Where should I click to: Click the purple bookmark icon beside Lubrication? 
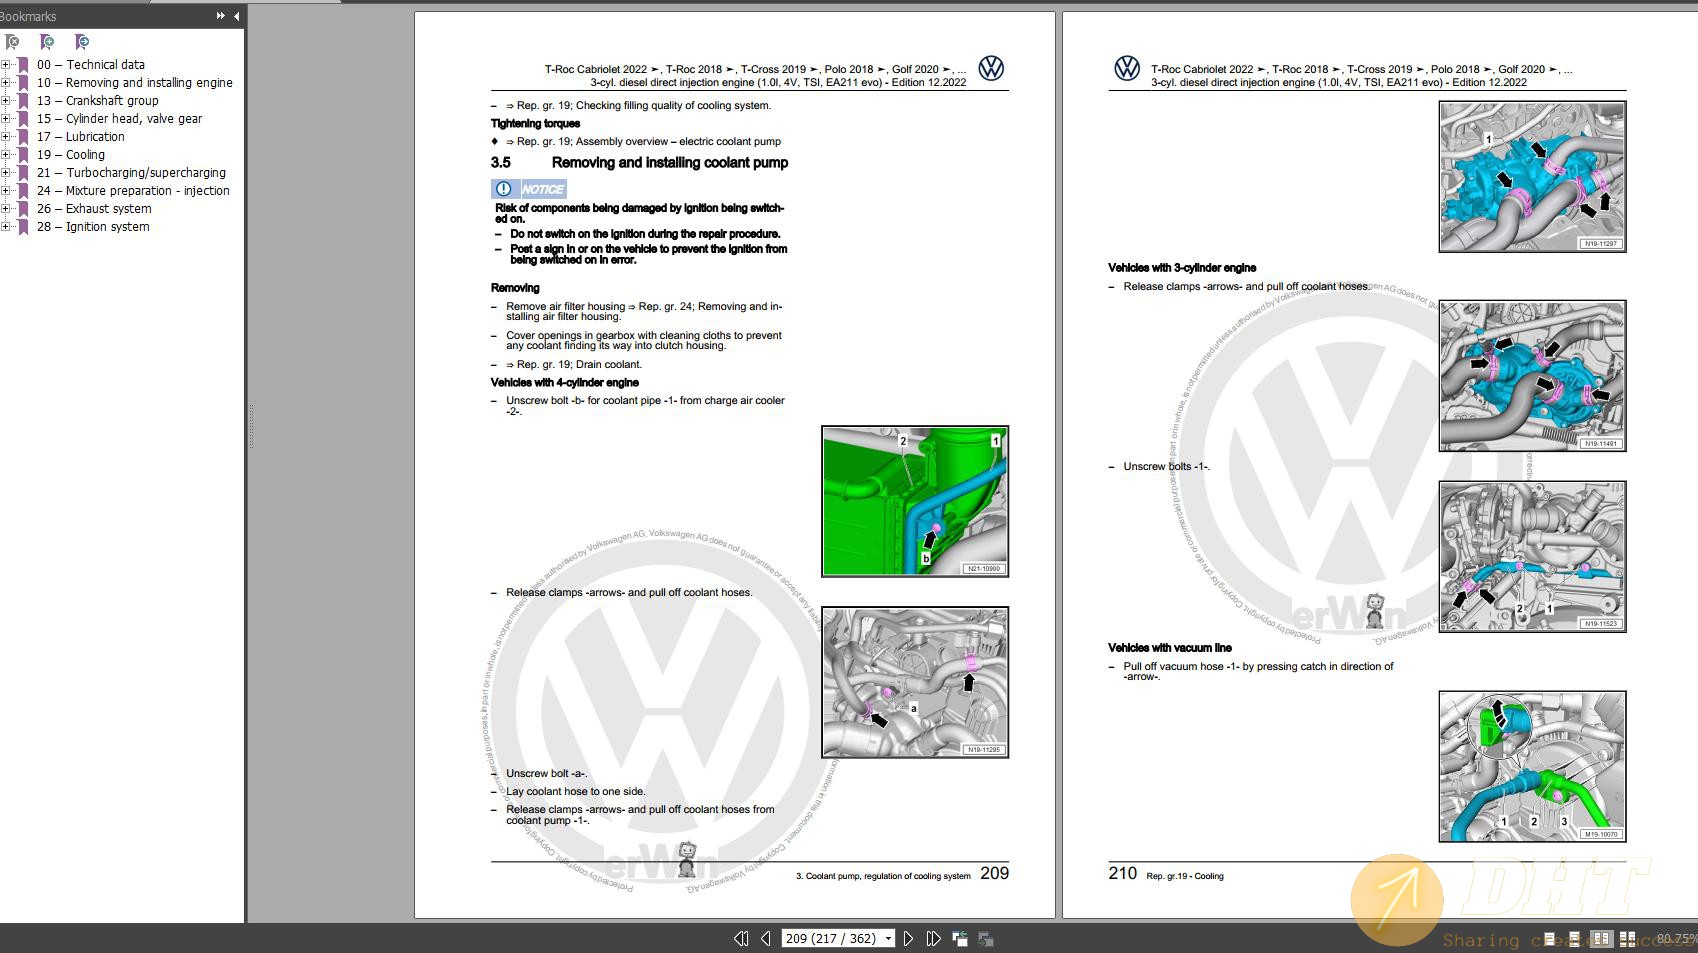[23, 137]
